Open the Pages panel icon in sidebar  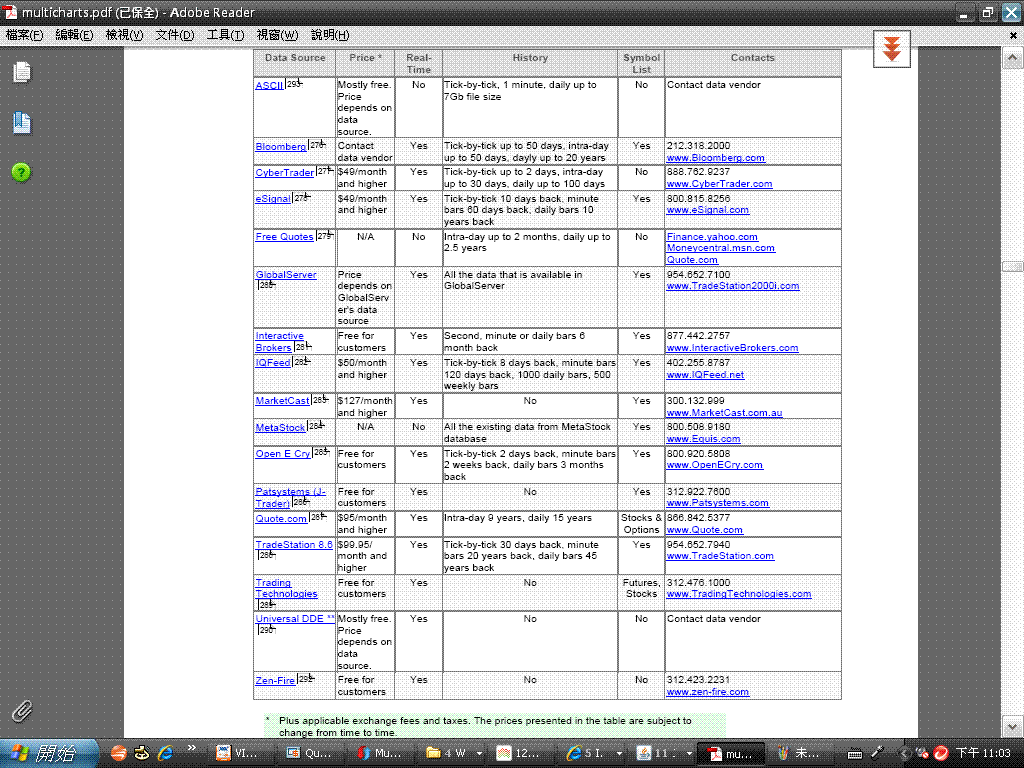click(x=22, y=72)
